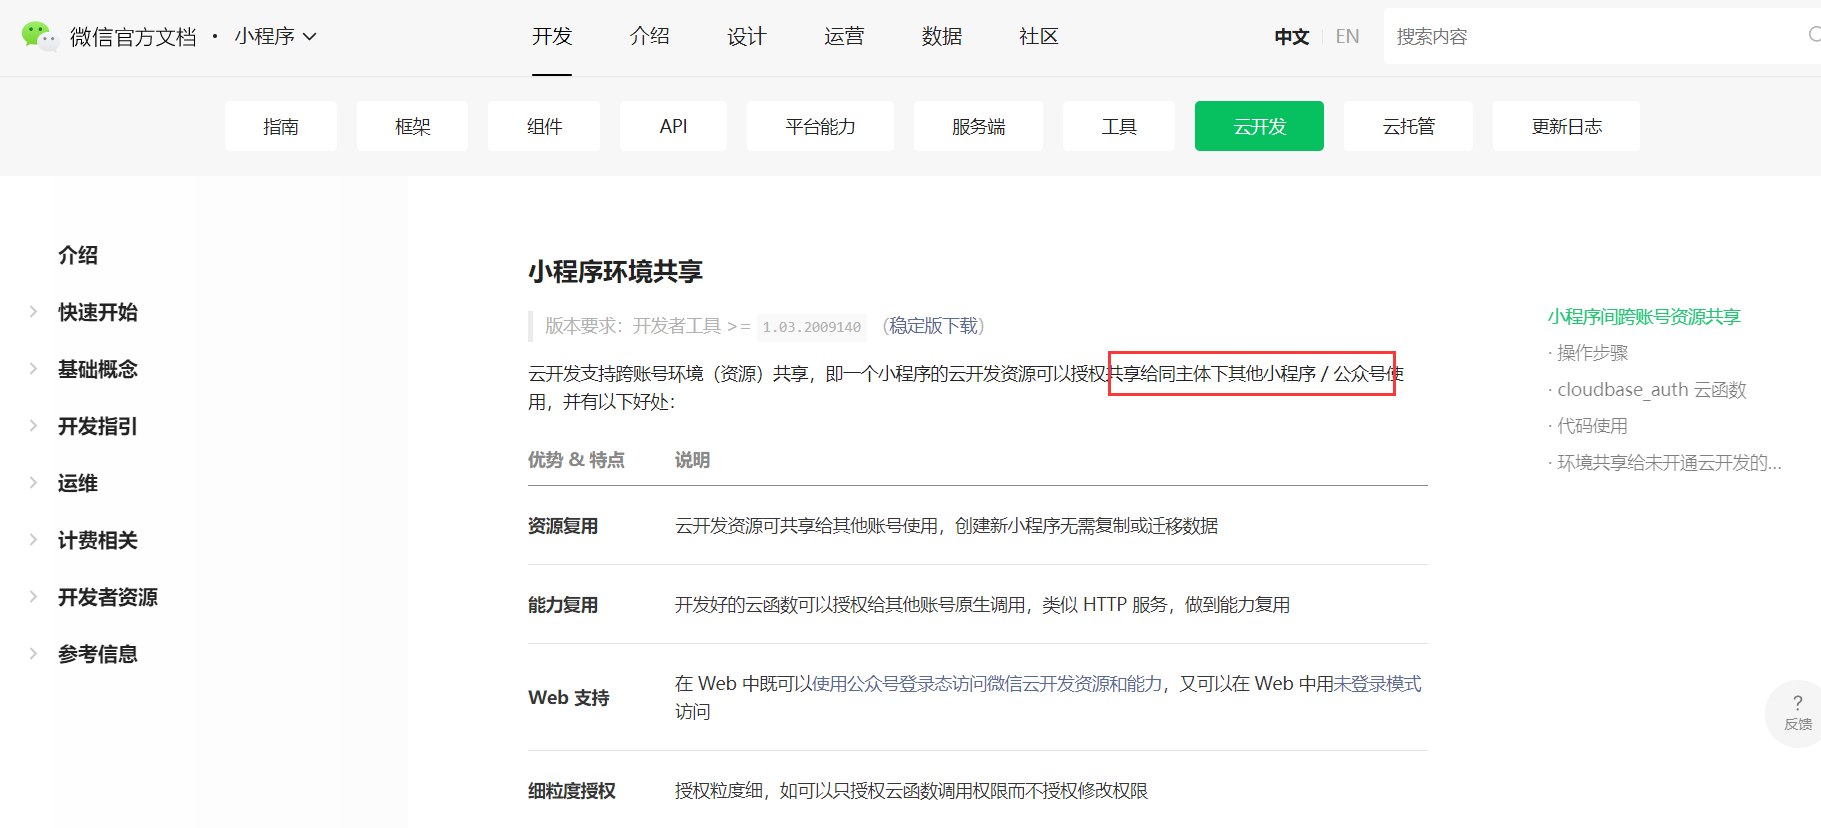Expand the 开发指引 sidebar section
The width and height of the screenshot is (1821, 828).
point(97,426)
